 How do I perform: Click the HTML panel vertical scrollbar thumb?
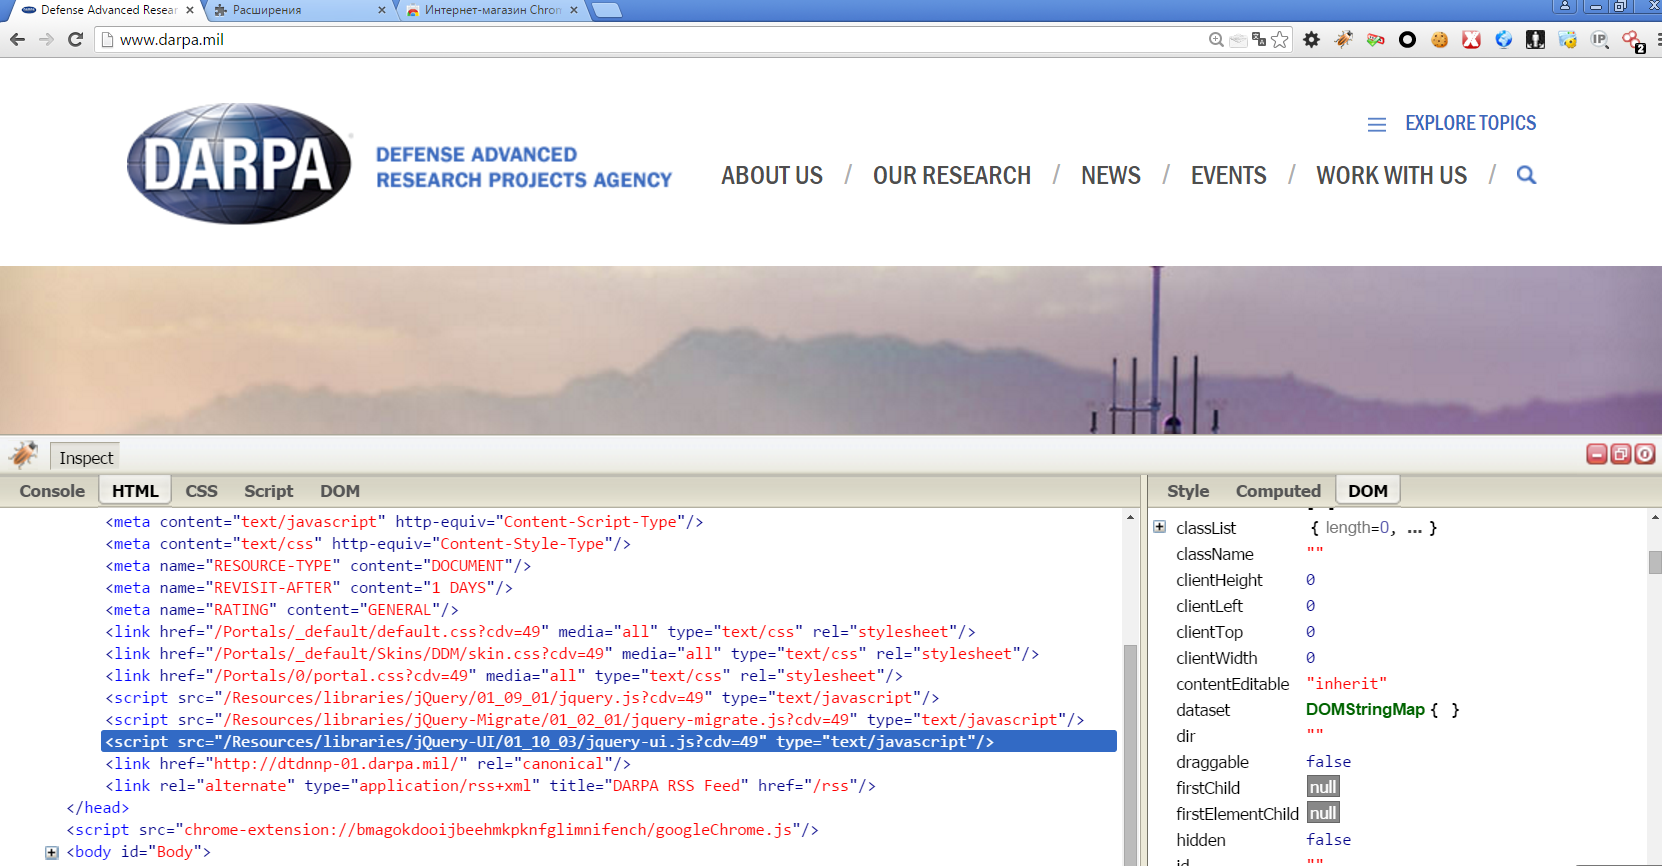[1131, 755]
